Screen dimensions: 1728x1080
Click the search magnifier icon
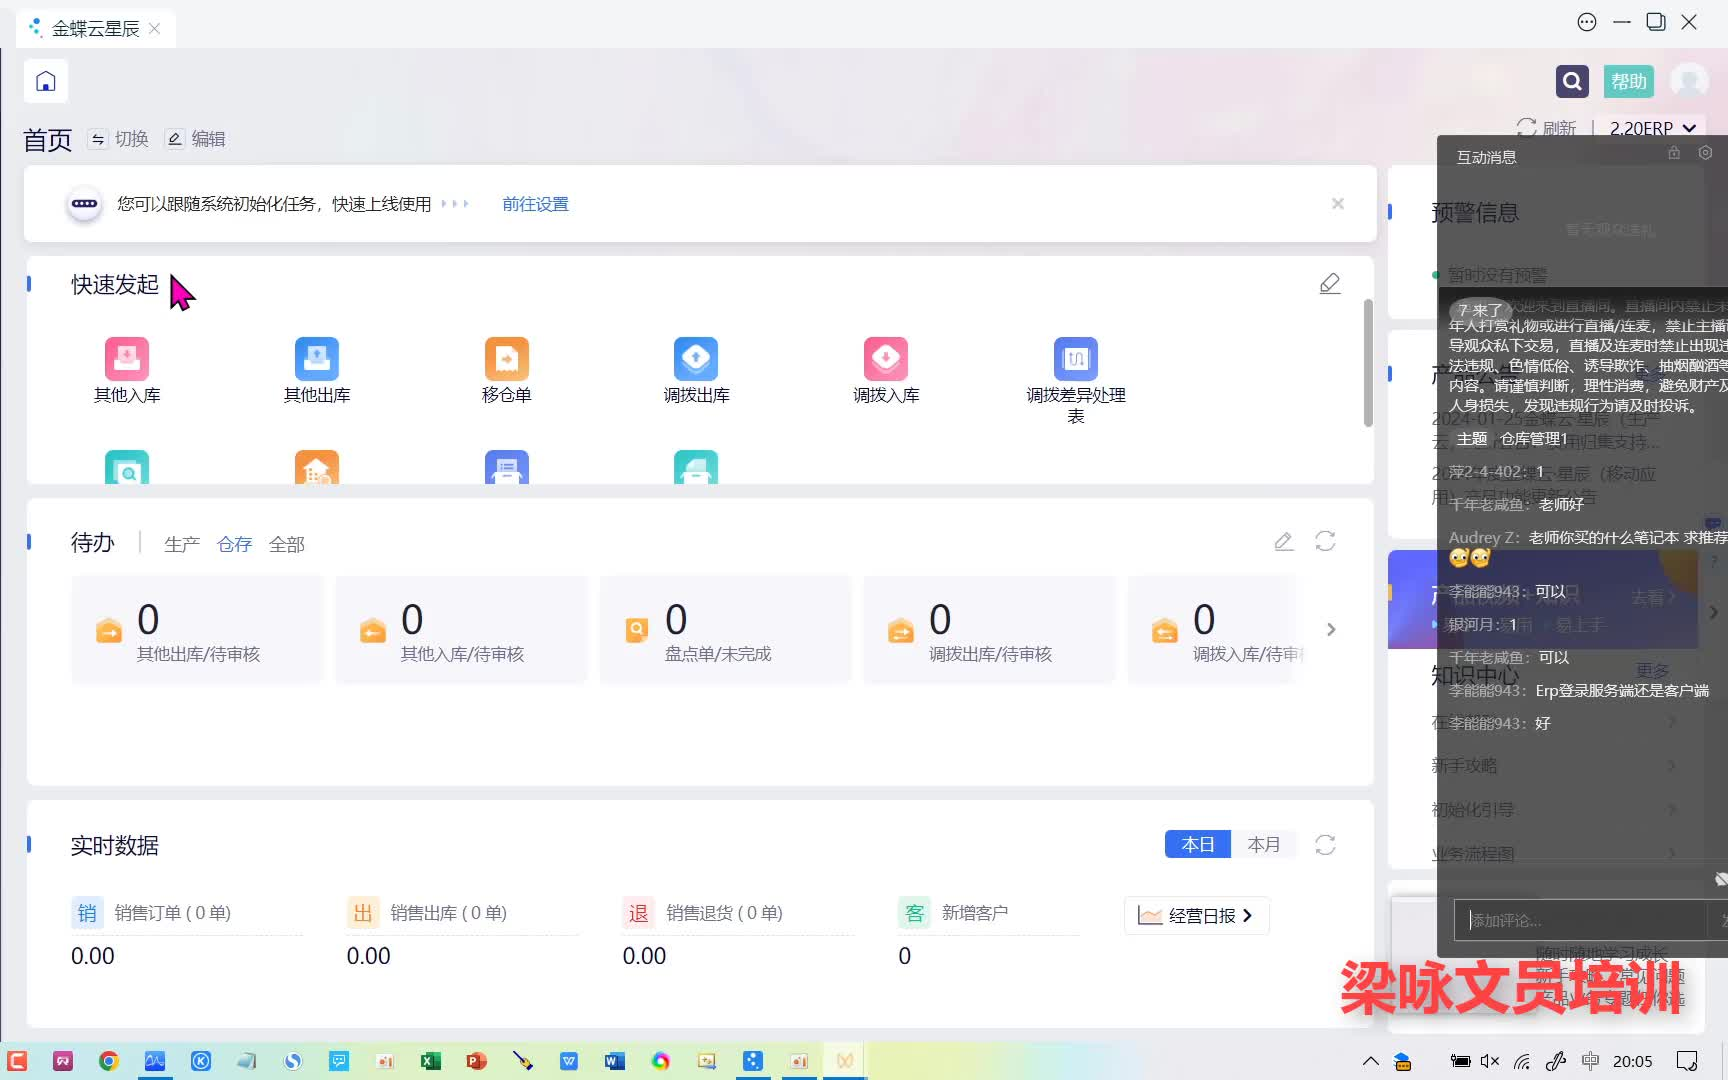[x=1572, y=81]
